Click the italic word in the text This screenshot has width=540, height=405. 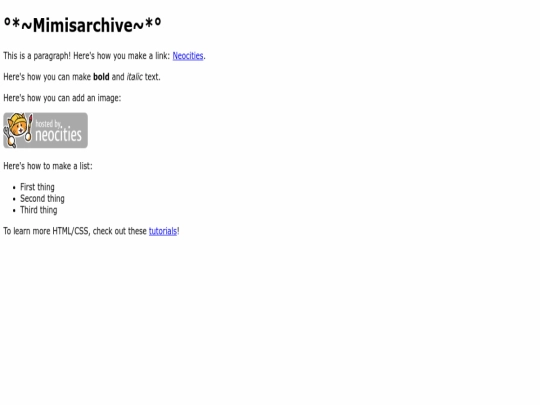point(134,77)
